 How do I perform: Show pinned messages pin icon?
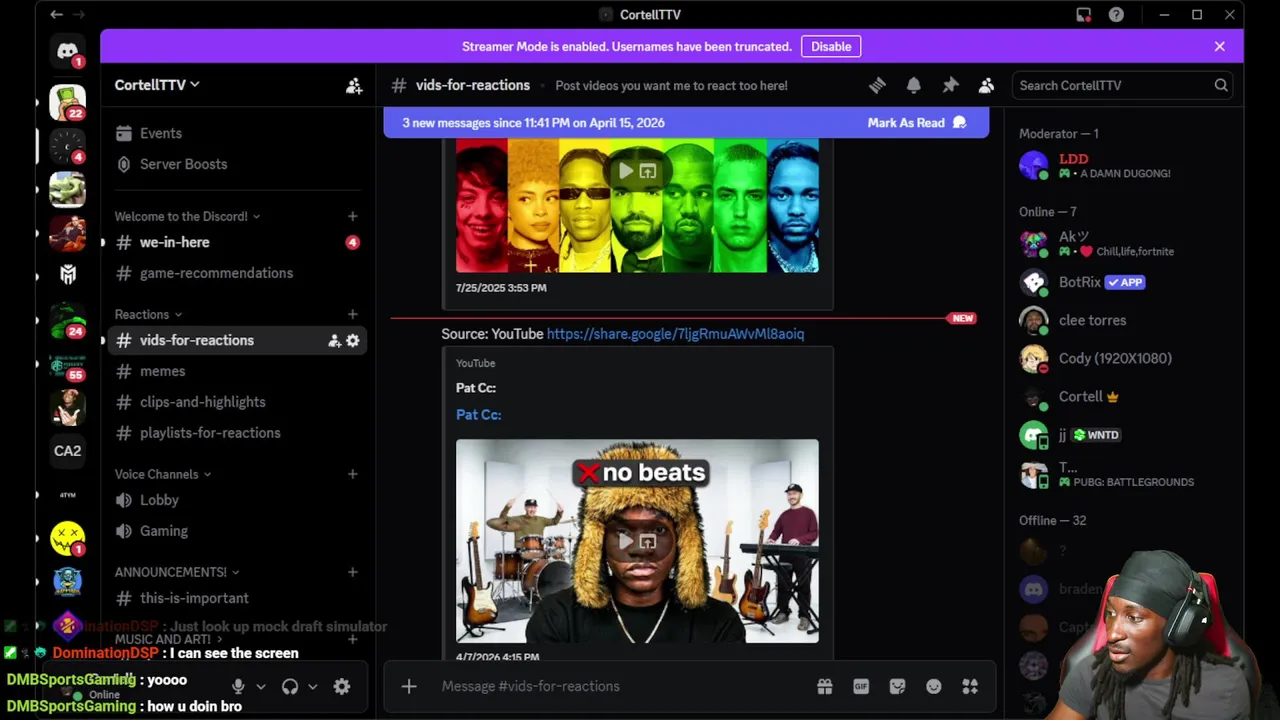pos(950,86)
